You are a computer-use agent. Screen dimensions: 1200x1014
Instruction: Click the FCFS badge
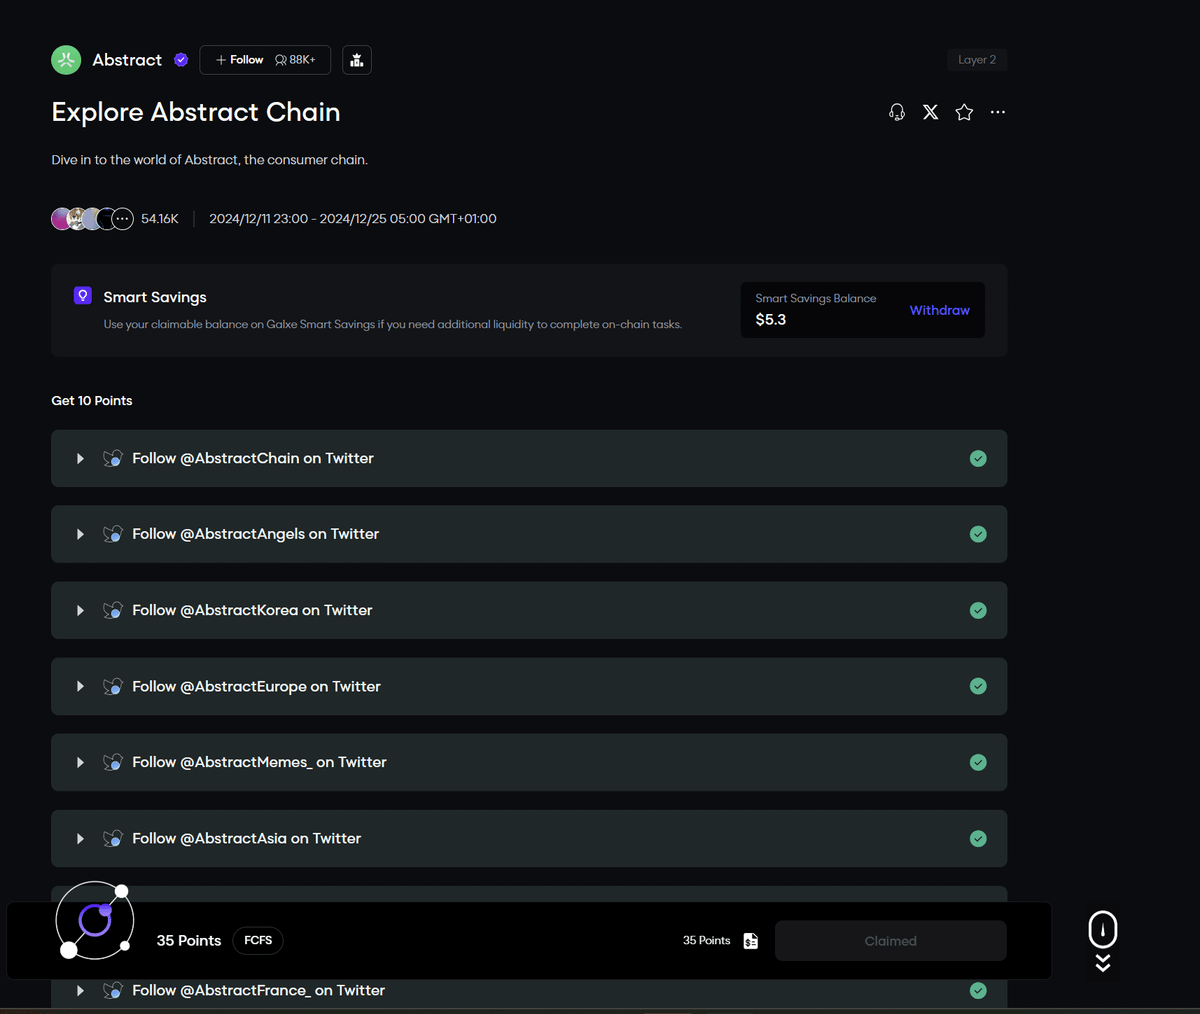[x=258, y=941]
